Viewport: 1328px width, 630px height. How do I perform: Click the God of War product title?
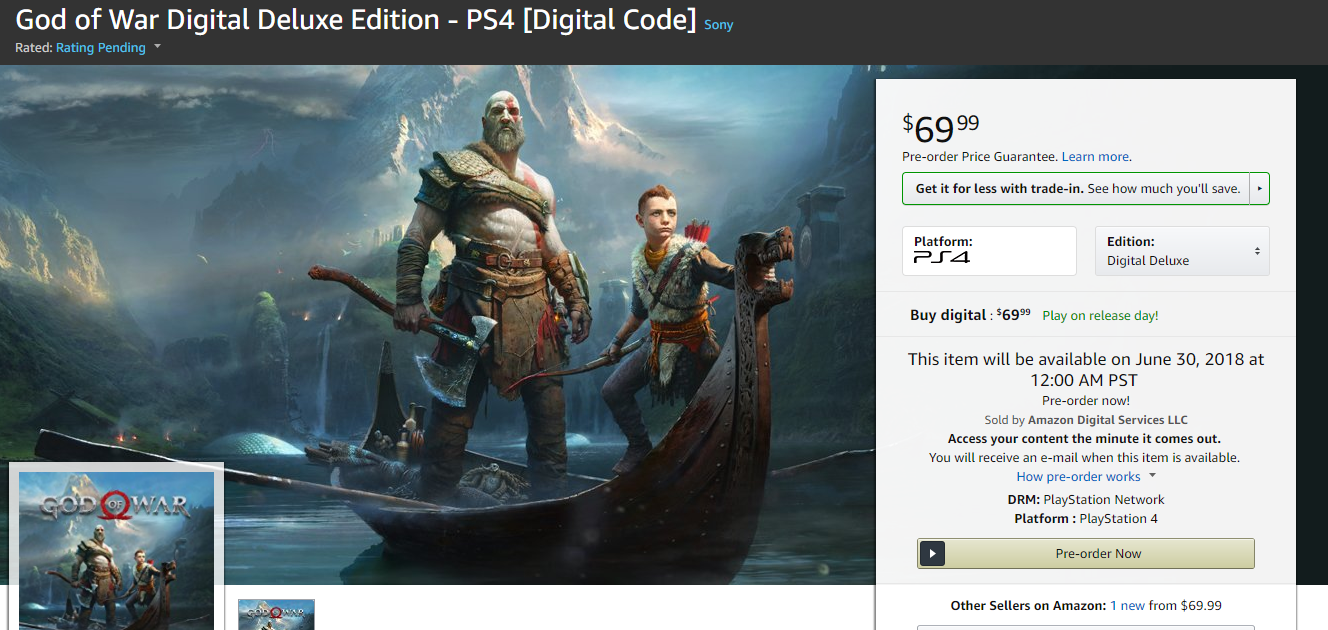pyautogui.click(x=355, y=19)
